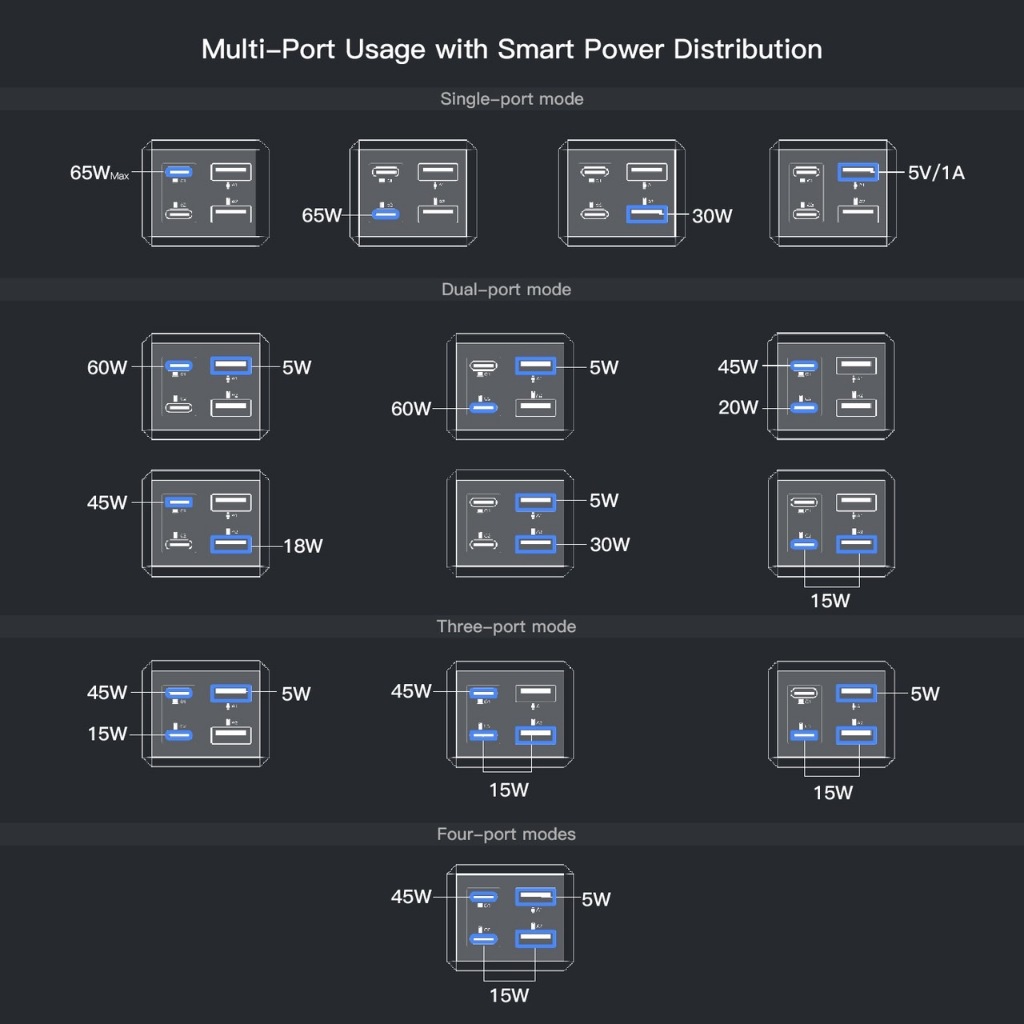Select the Three-port mode section header
This screenshot has width=1024, height=1024.
tap(506, 626)
